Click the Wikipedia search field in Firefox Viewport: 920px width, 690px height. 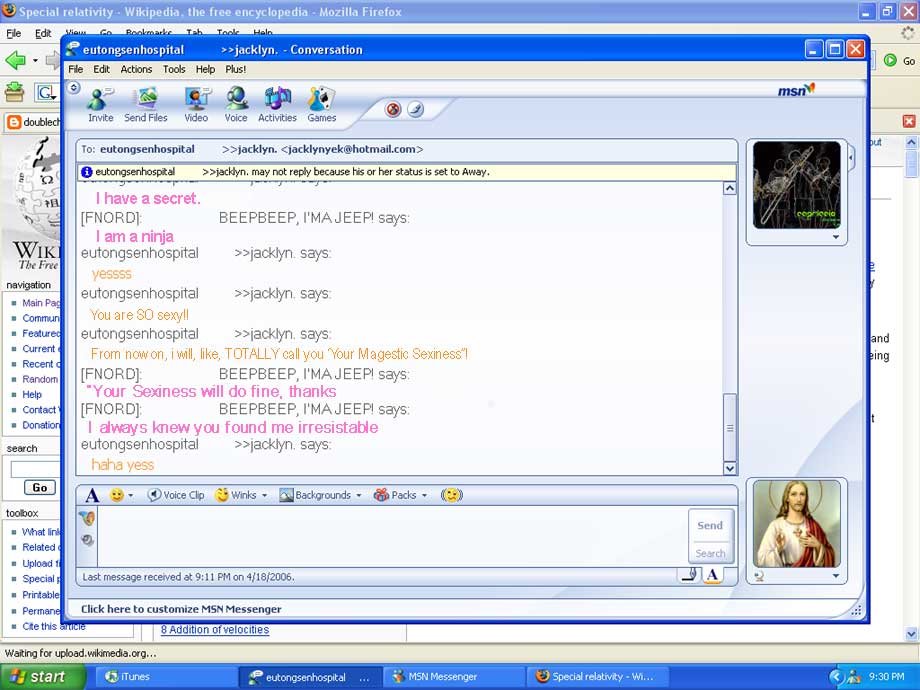tap(35, 469)
